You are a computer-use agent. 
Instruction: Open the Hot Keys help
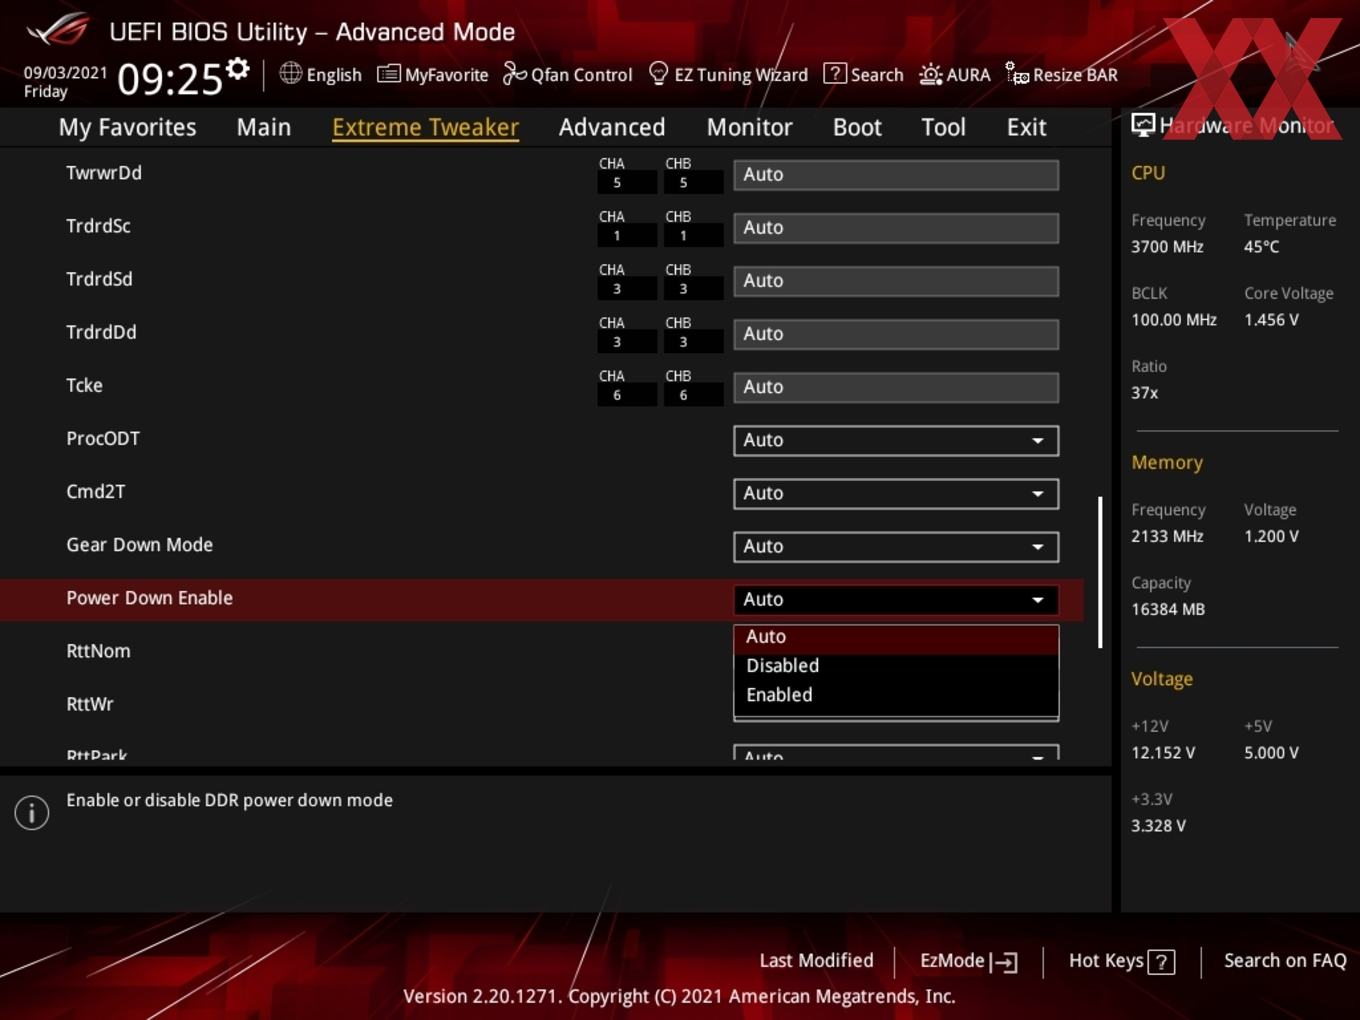(x=1121, y=961)
